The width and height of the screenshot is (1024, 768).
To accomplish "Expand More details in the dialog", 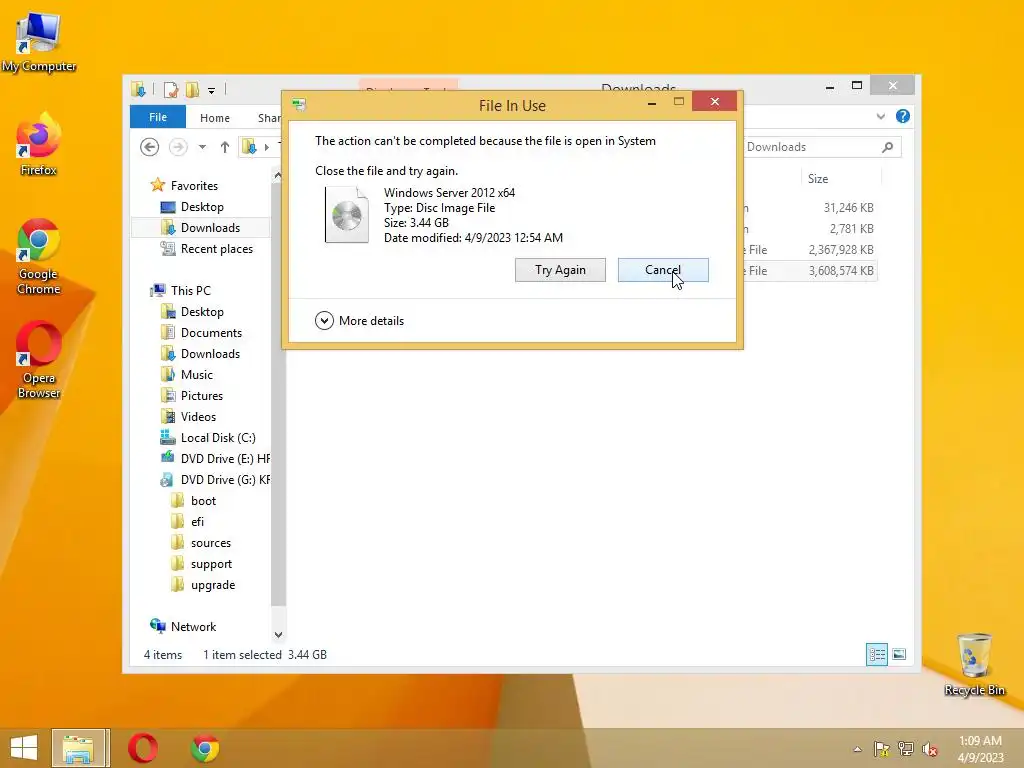I will click(x=360, y=321).
